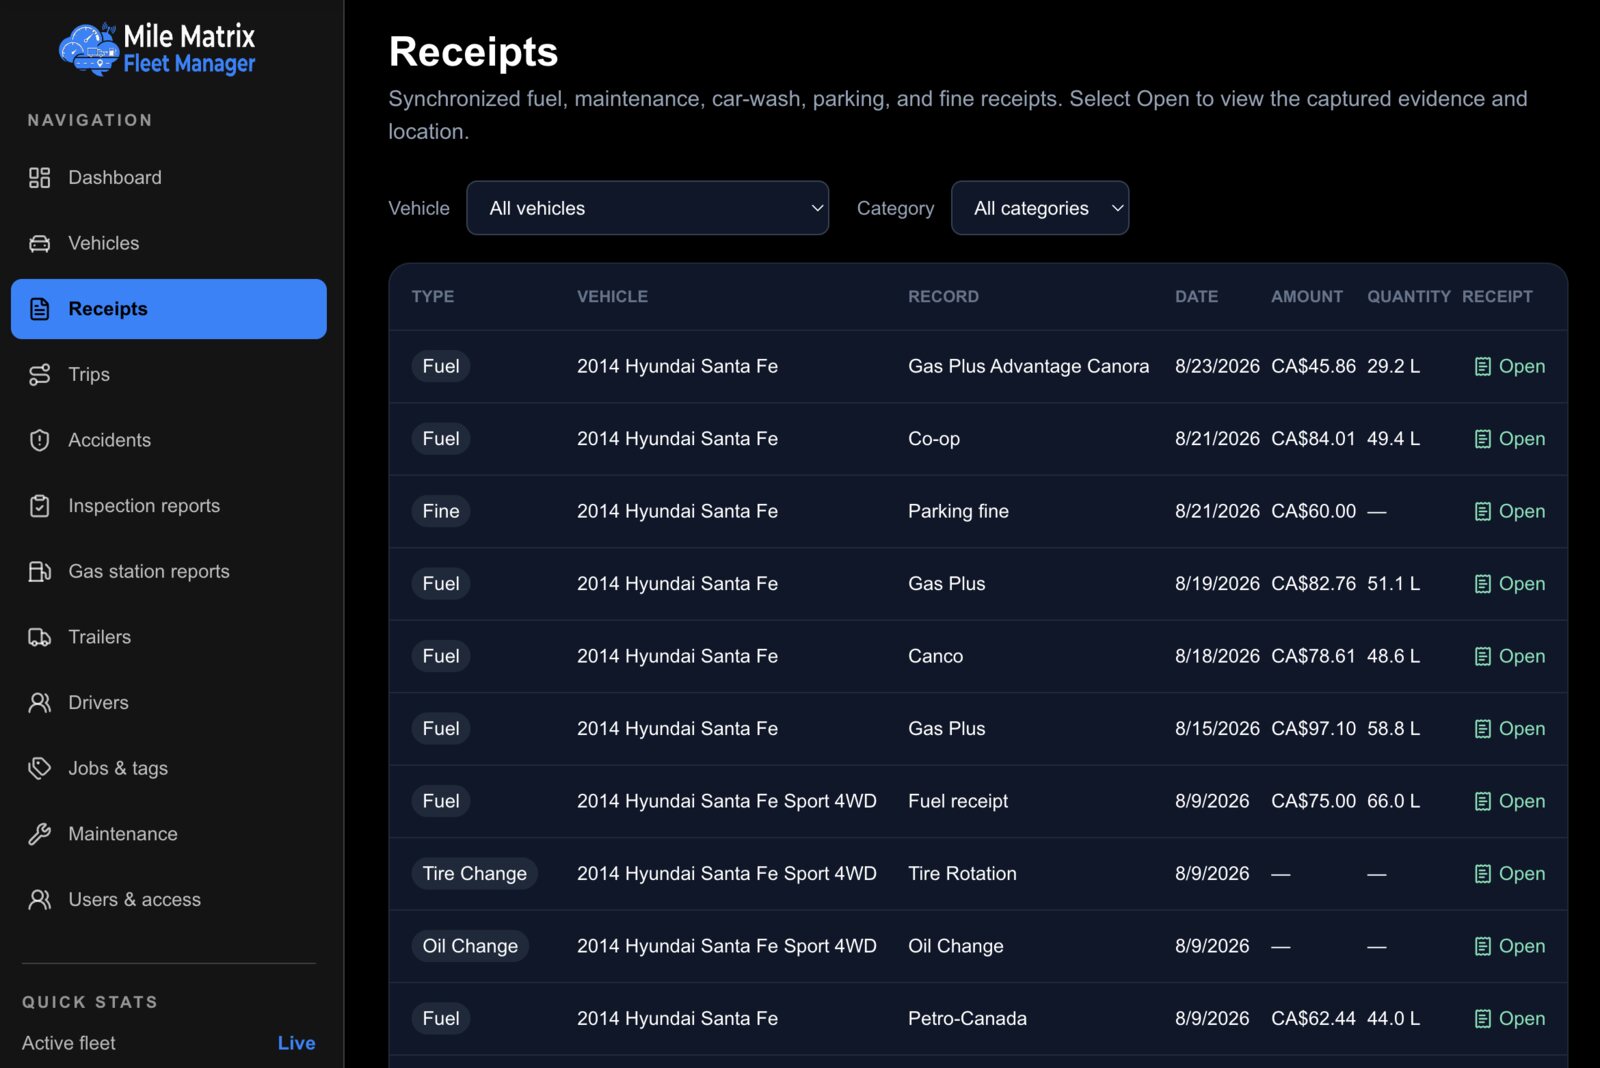Click the AMOUNT column header
The height and width of the screenshot is (1068, 1600).
tap(1307, 297)
